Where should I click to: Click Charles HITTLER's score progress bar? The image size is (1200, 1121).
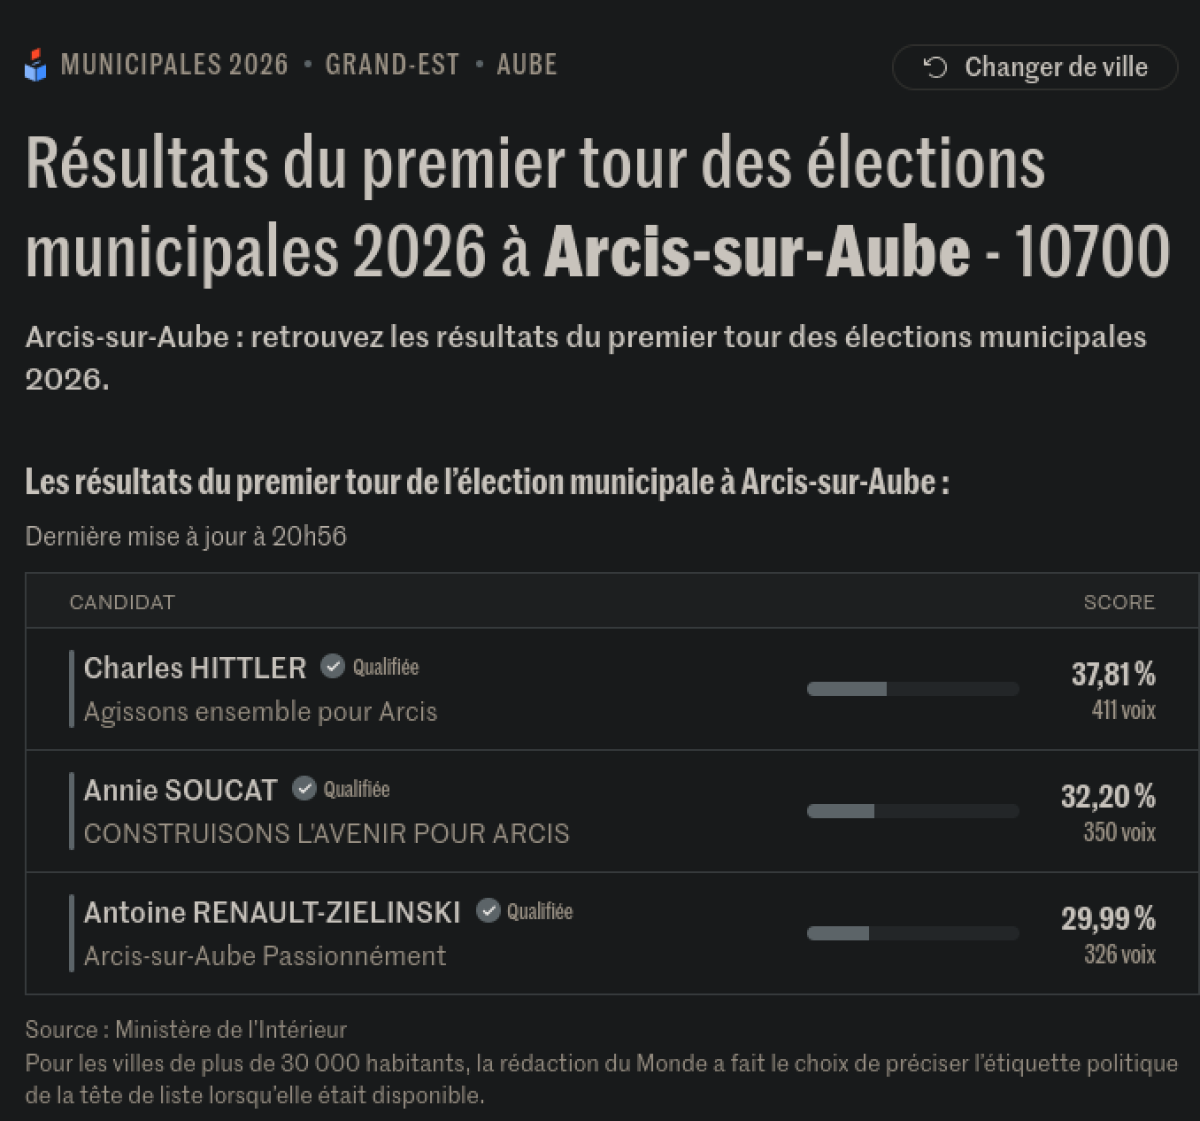tap(912, 689)
